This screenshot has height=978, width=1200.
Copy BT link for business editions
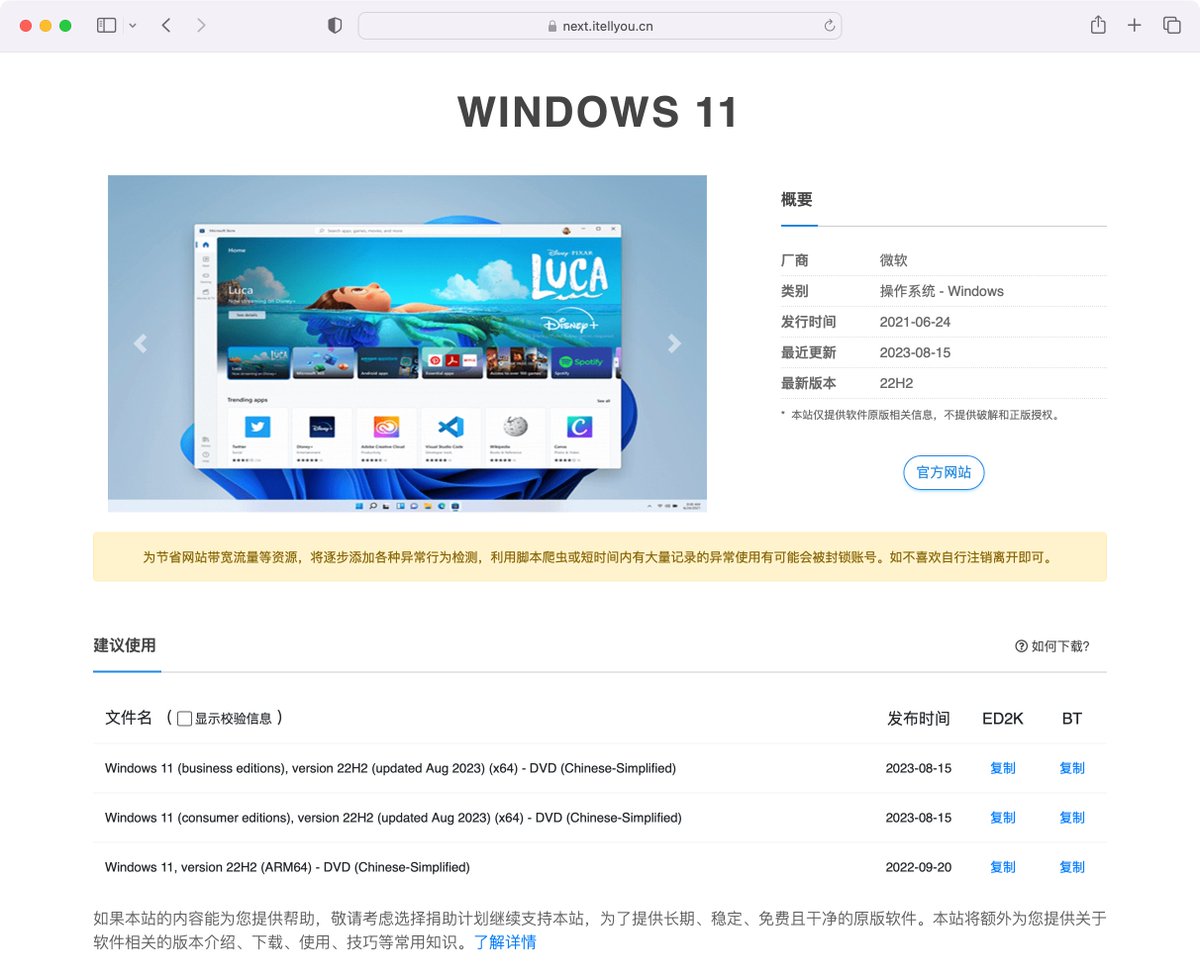pos(1072,768)
